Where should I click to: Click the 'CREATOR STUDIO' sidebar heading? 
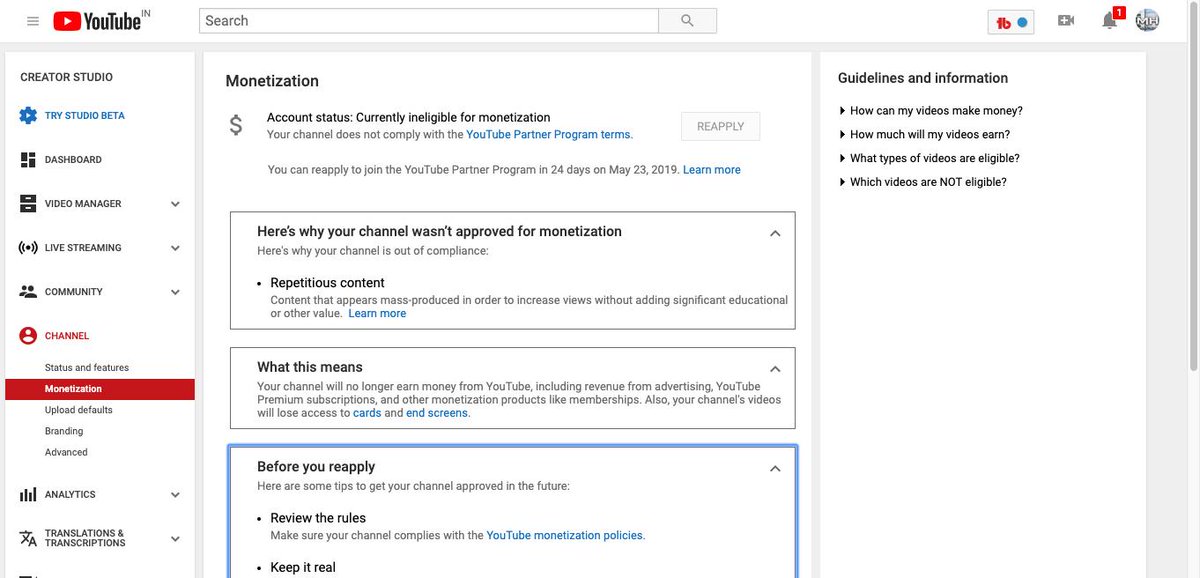tap(66, 77)
